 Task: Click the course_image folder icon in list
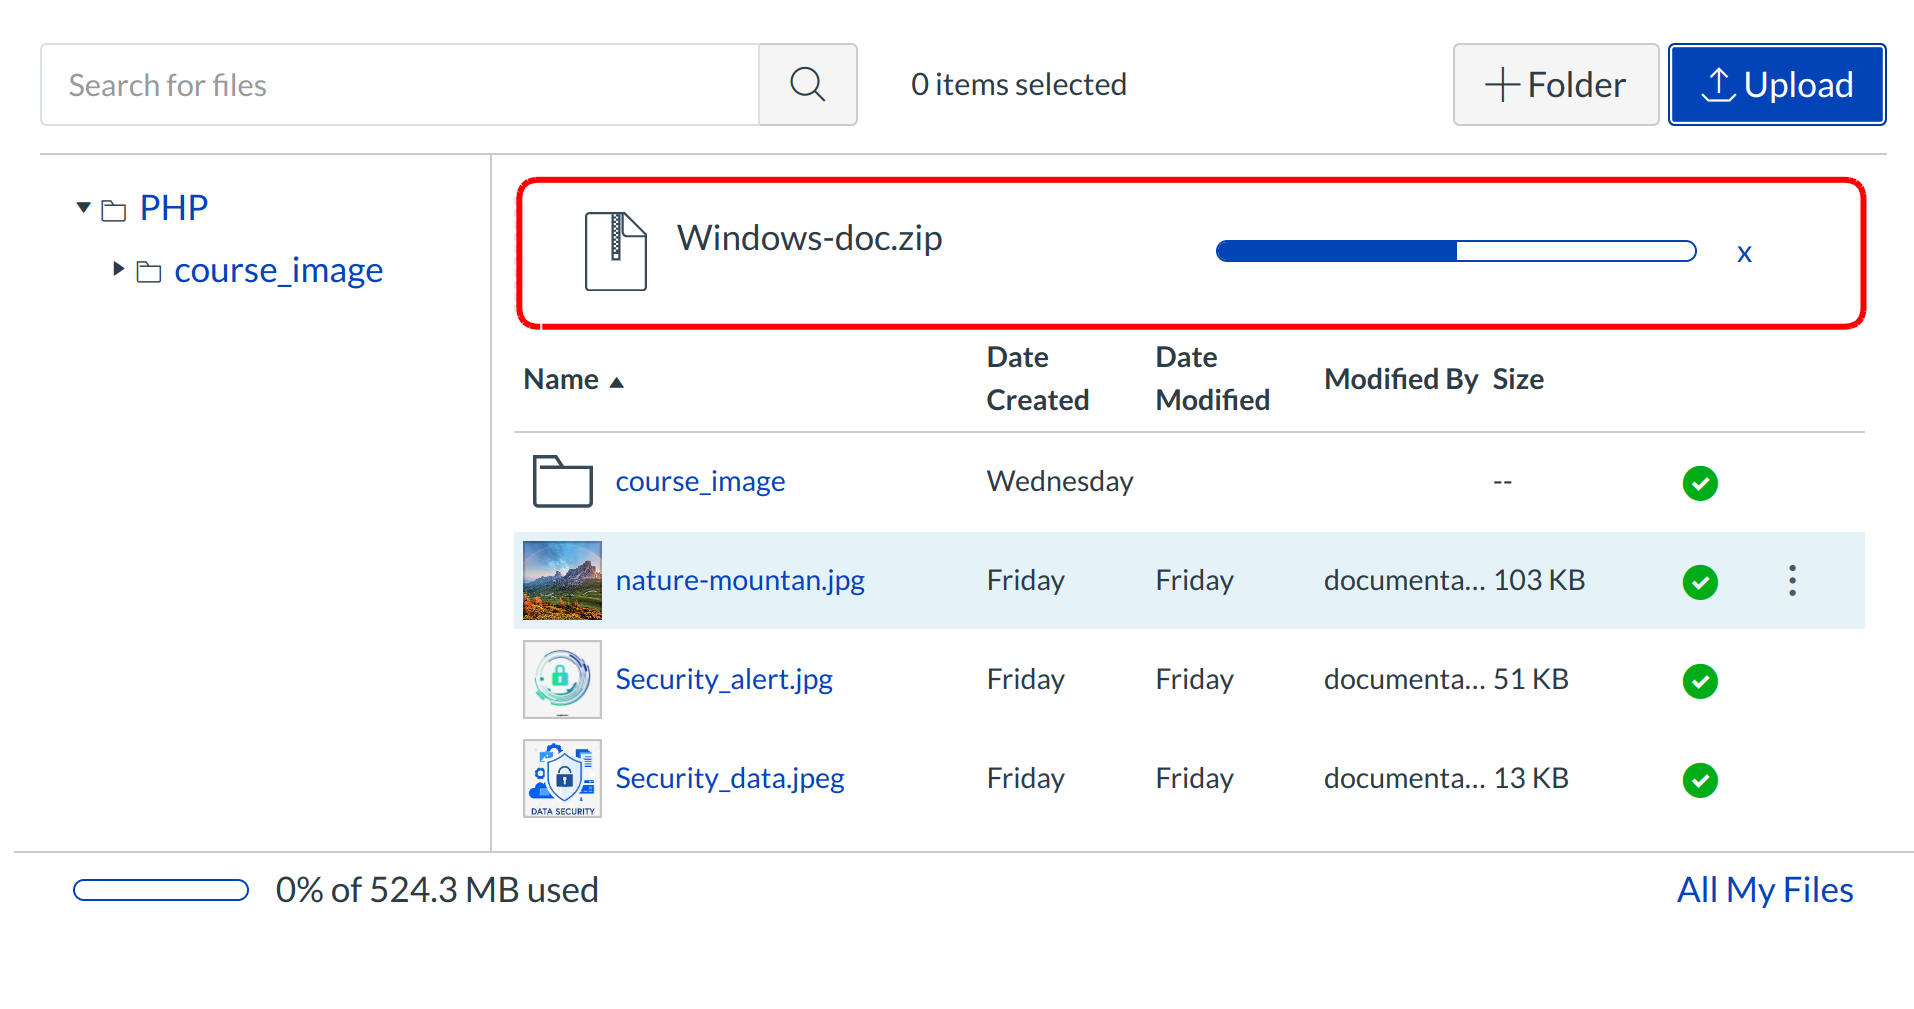tap(562, 482)
